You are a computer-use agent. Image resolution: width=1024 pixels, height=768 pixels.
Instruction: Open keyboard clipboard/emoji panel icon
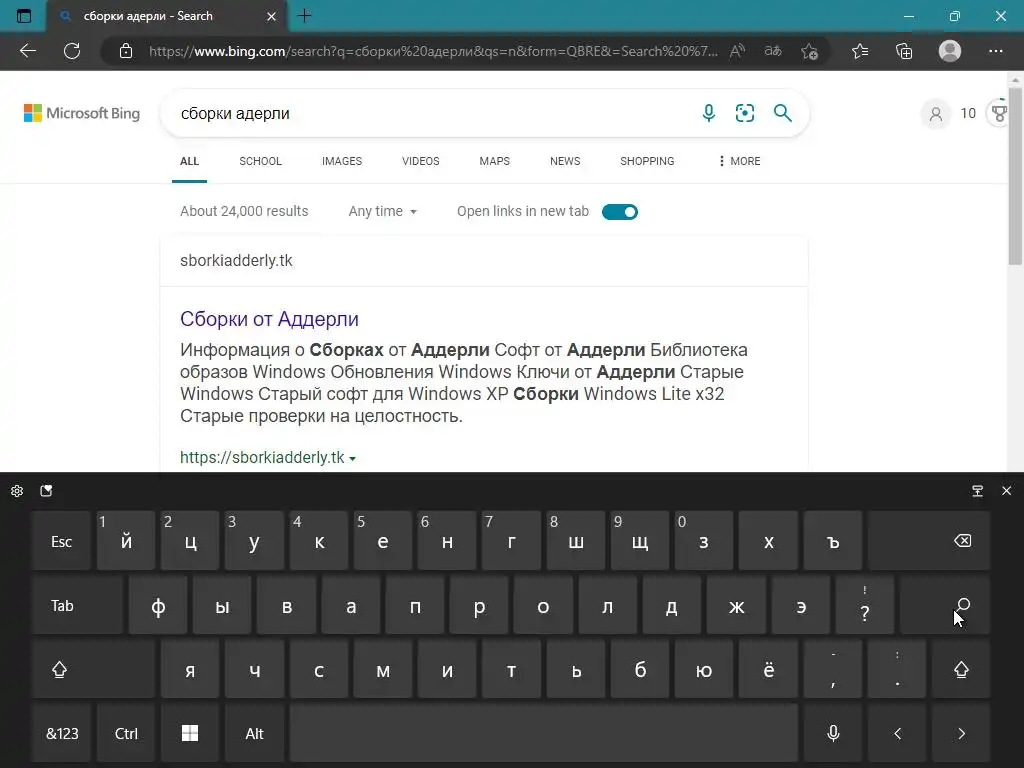point(46,491)
